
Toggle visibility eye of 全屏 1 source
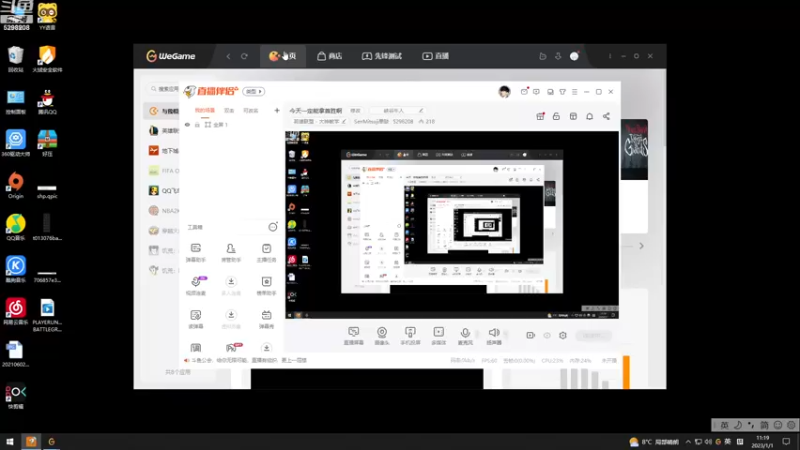coord(187,124)
